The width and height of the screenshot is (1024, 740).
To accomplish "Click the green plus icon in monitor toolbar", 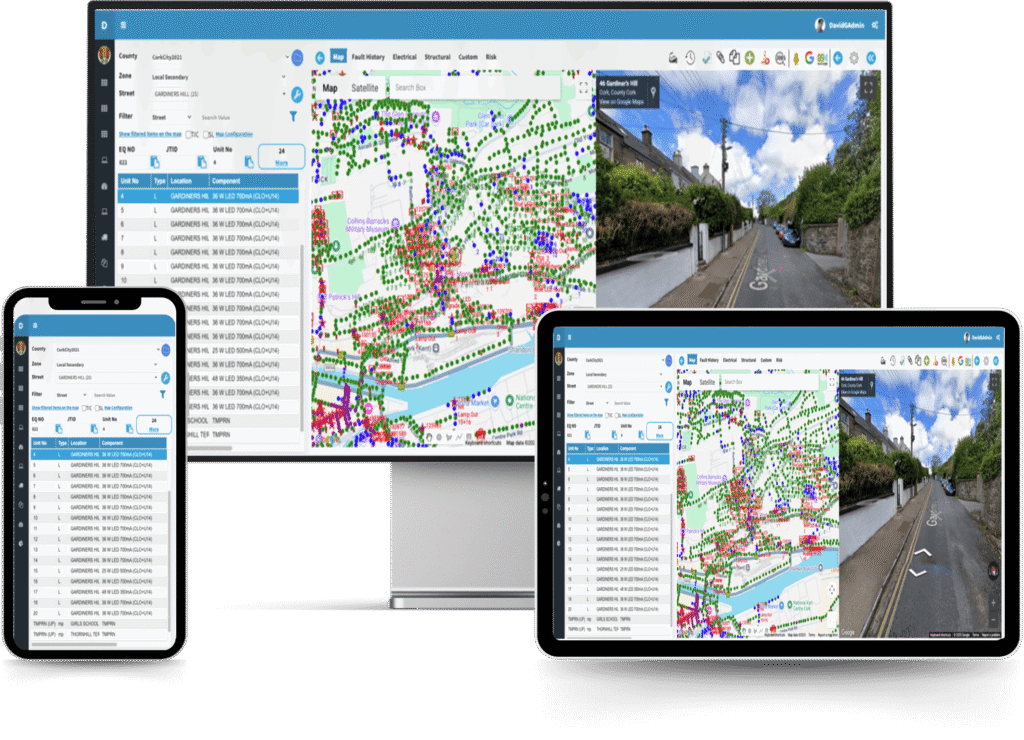I will coord(749,58).
